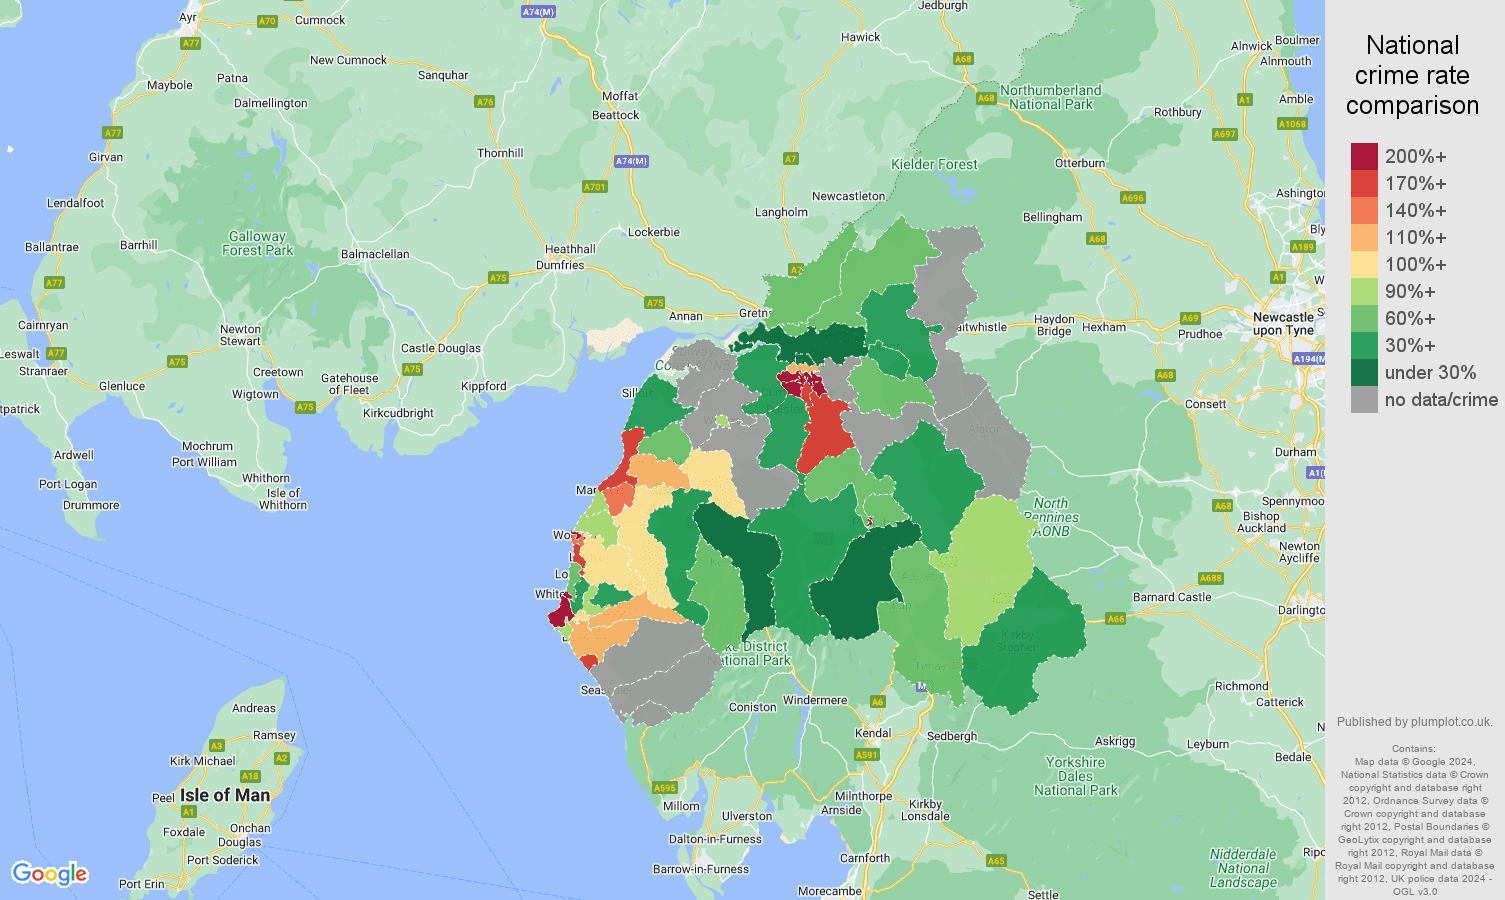Image resolution: width=1505 pixels, height=900 pixels.
Task: Click the Google logo on the map
Action: (x=50, y=874)
